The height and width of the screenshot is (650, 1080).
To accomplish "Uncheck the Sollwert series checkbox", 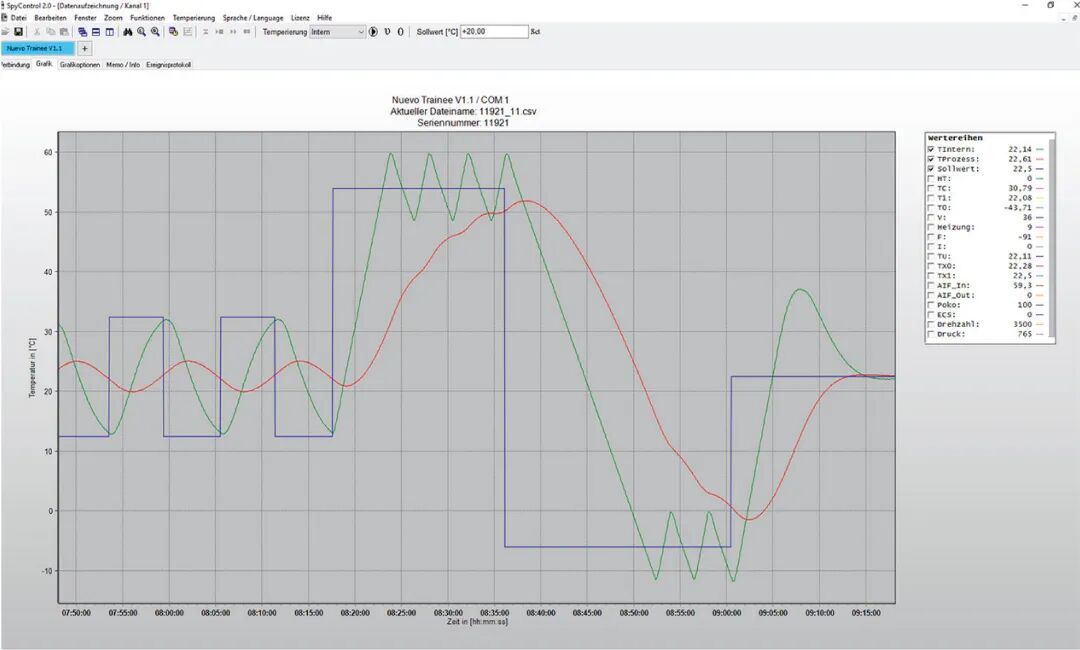I will pos(931,169).
